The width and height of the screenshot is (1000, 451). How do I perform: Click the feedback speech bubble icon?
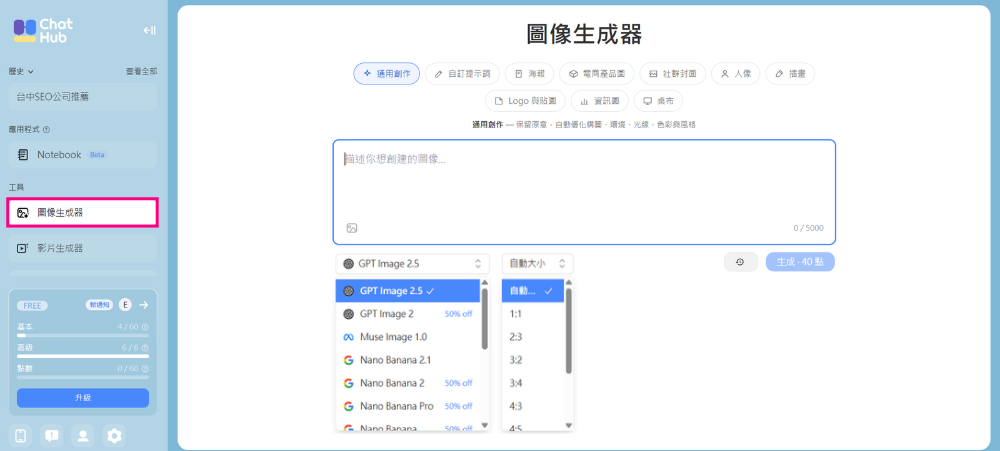[x=52, y=436]
